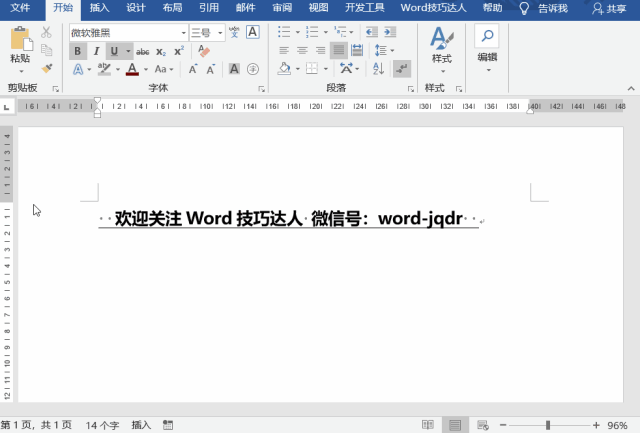Open the font name dropdown
The height and width of the screenshot is (433, 640).
coord(183,33)
